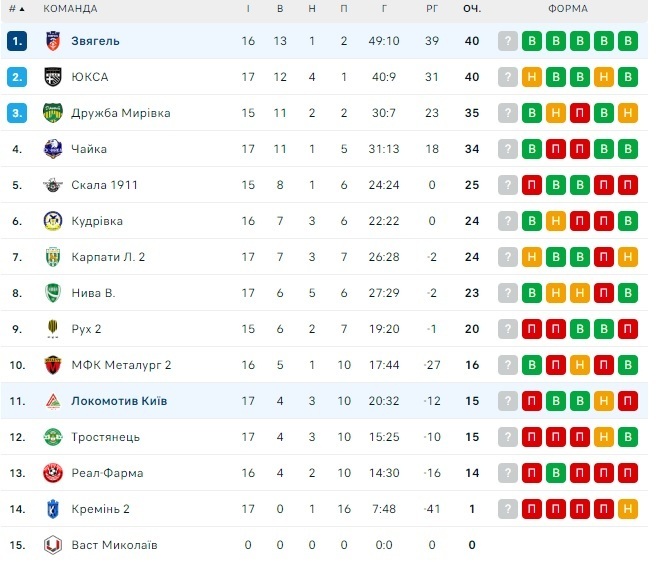Click the yellow Н draw badge for Кремінь 2
This screenshot has height=562, width=659.
[628, 509]
